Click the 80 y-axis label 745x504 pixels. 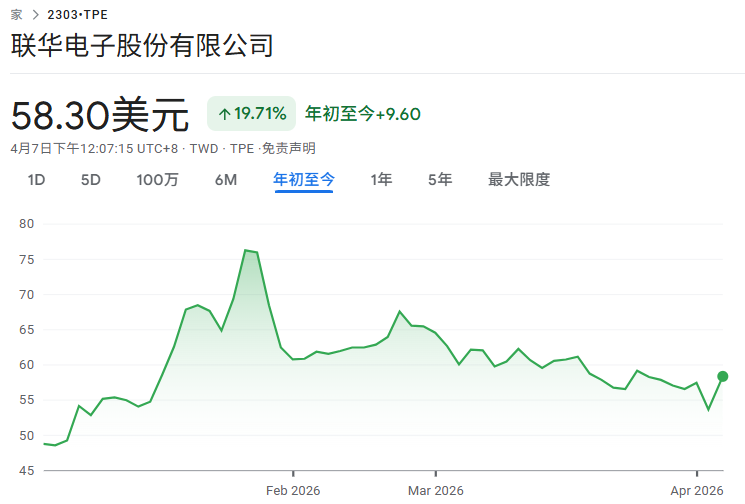coord(27,224)
